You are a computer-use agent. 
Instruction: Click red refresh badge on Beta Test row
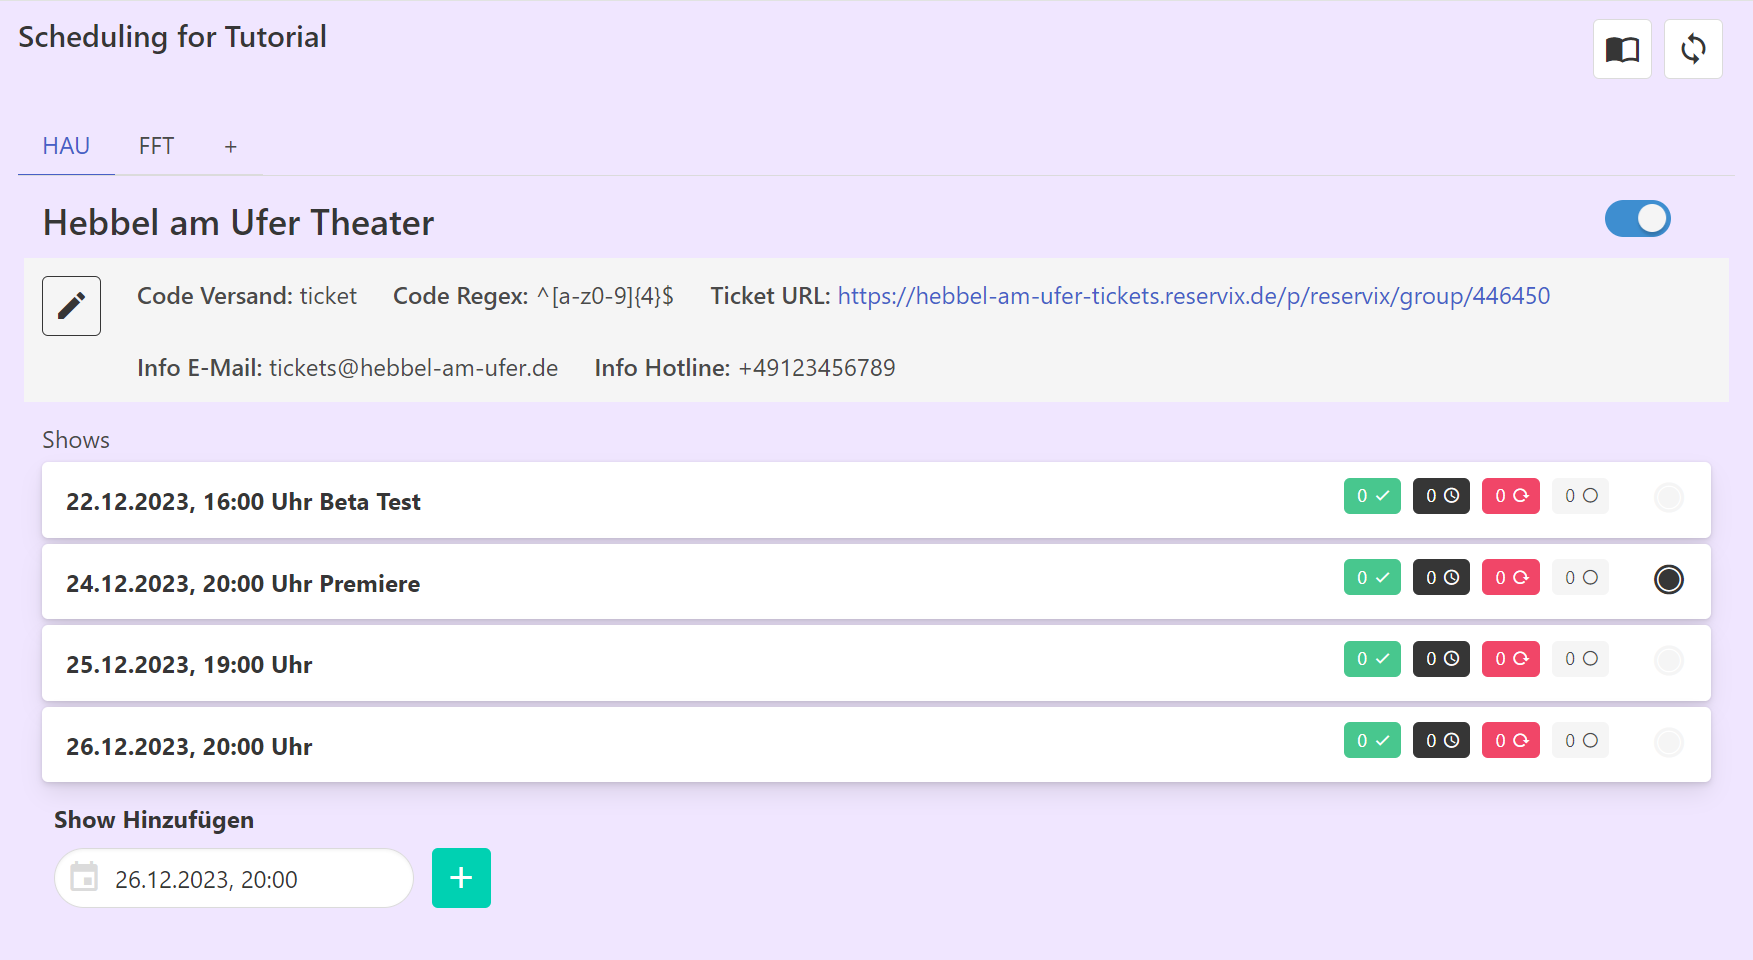tap(1511, 496)
